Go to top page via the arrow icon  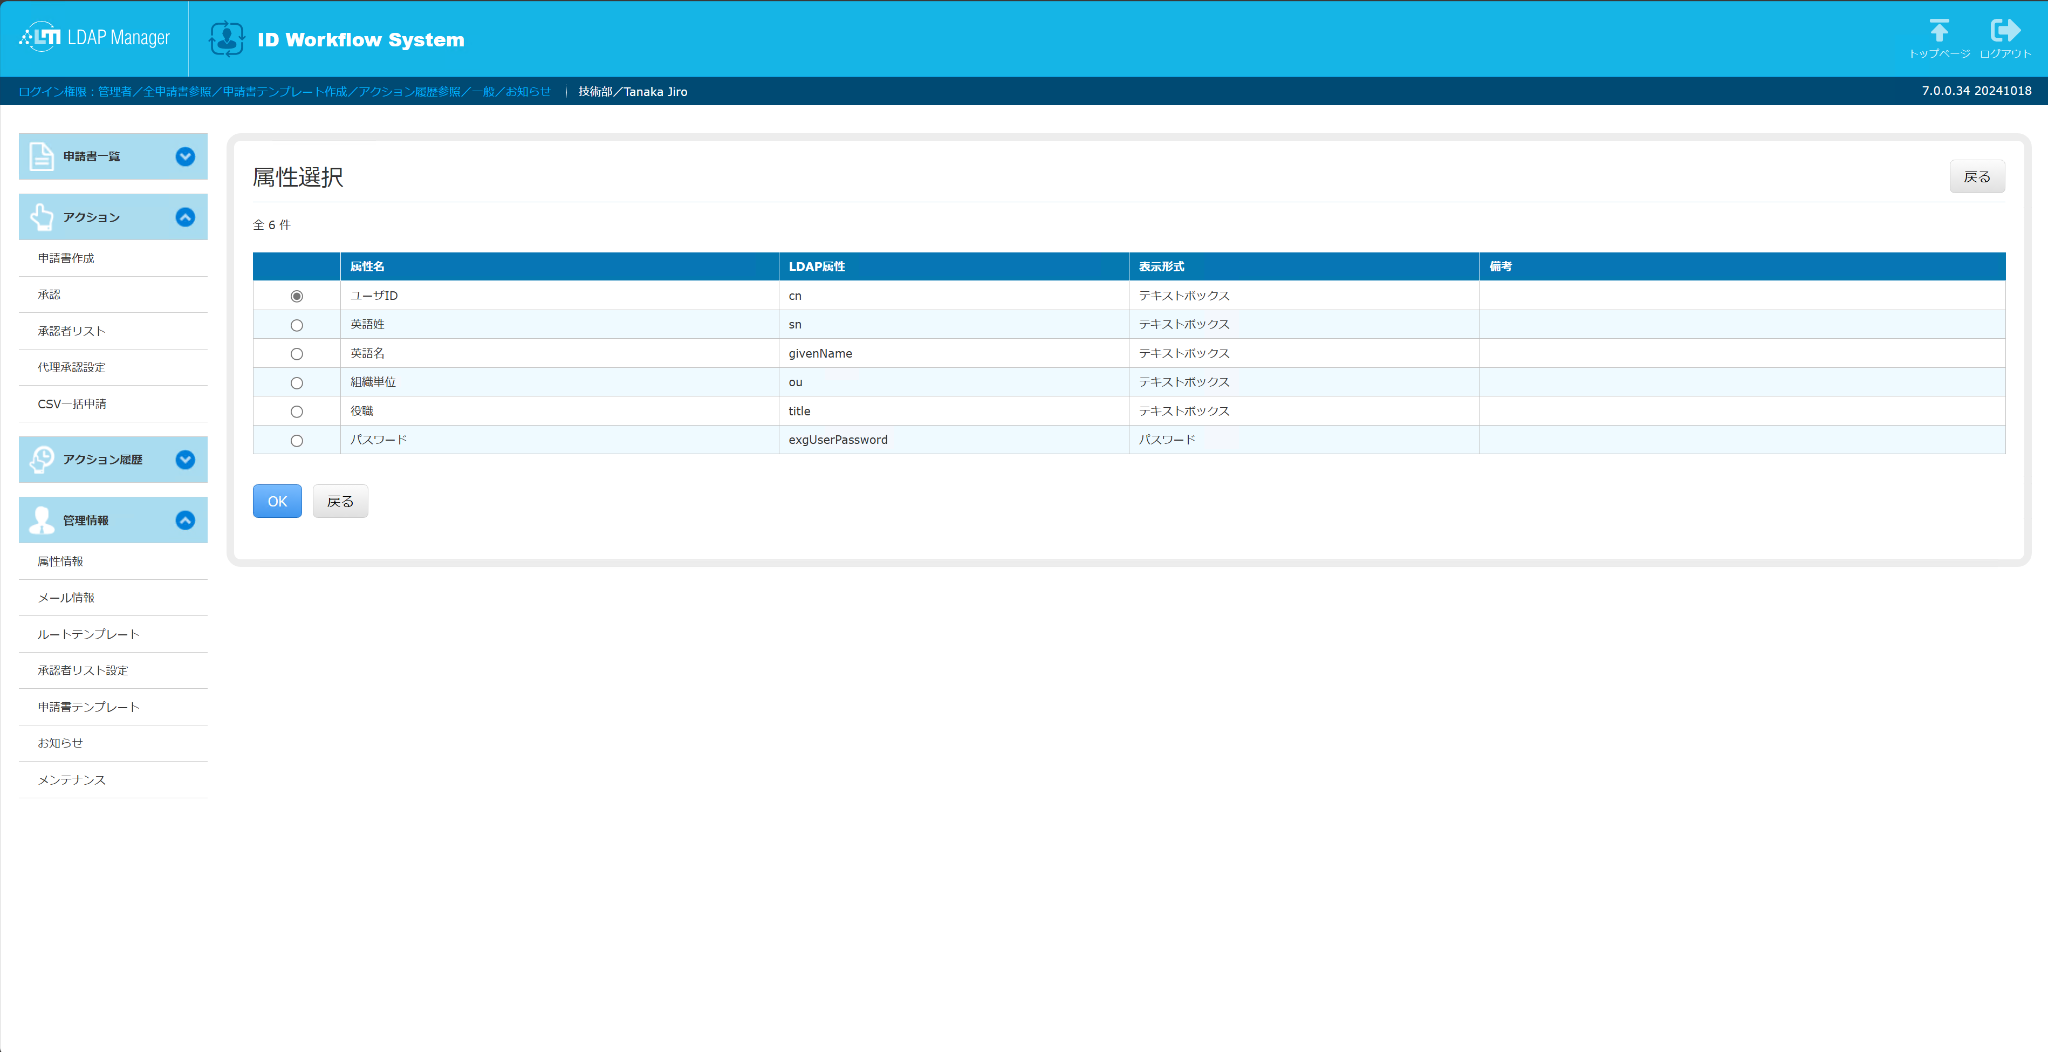(1939, 30)
